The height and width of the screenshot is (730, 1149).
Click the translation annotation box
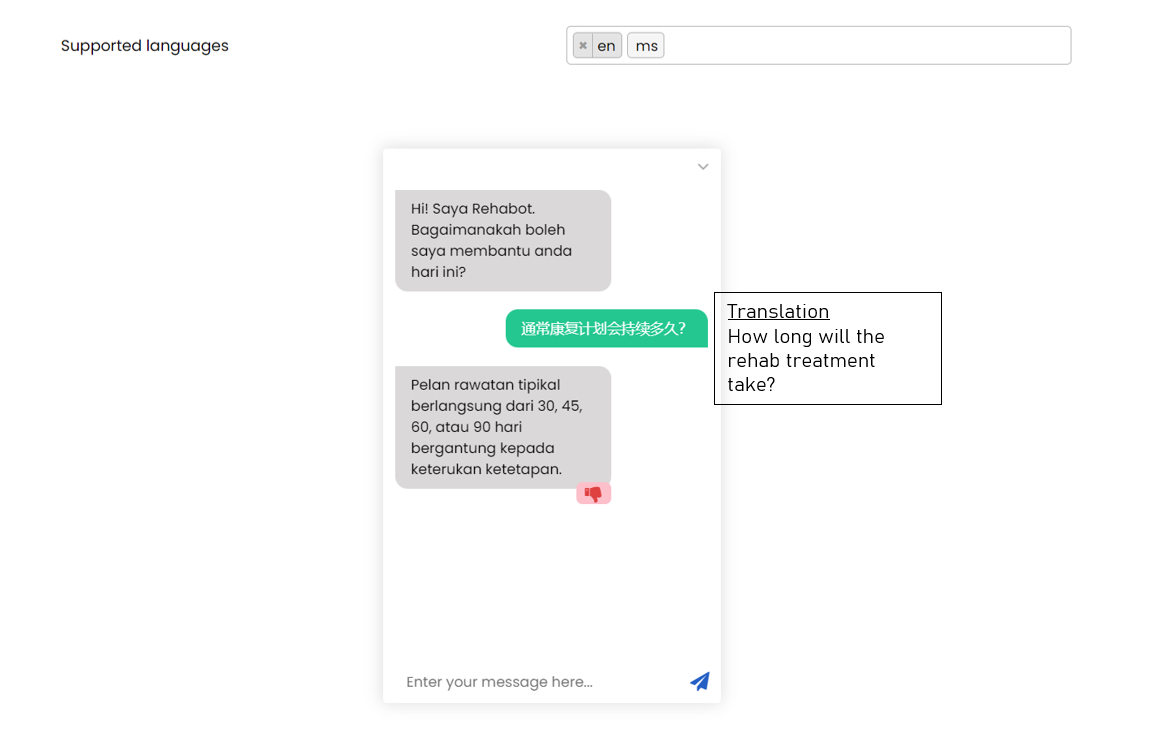click(x=827, y=348)
